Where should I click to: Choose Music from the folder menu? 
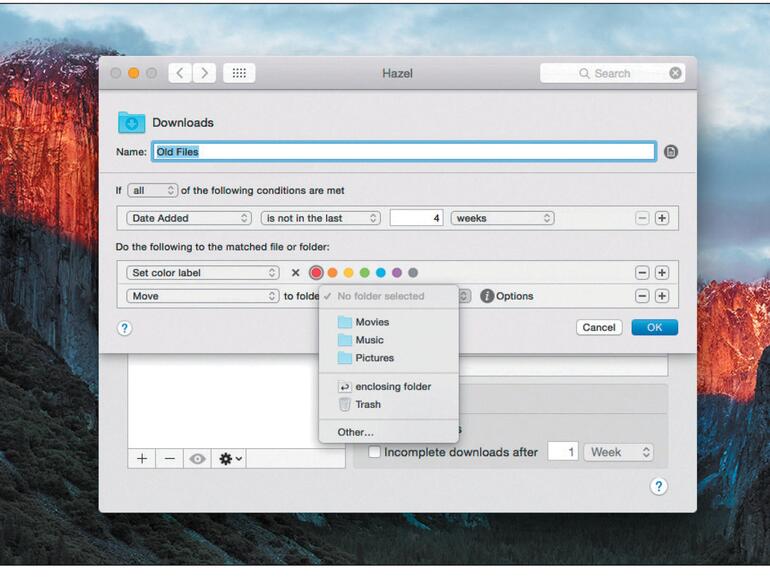[389, 340]
